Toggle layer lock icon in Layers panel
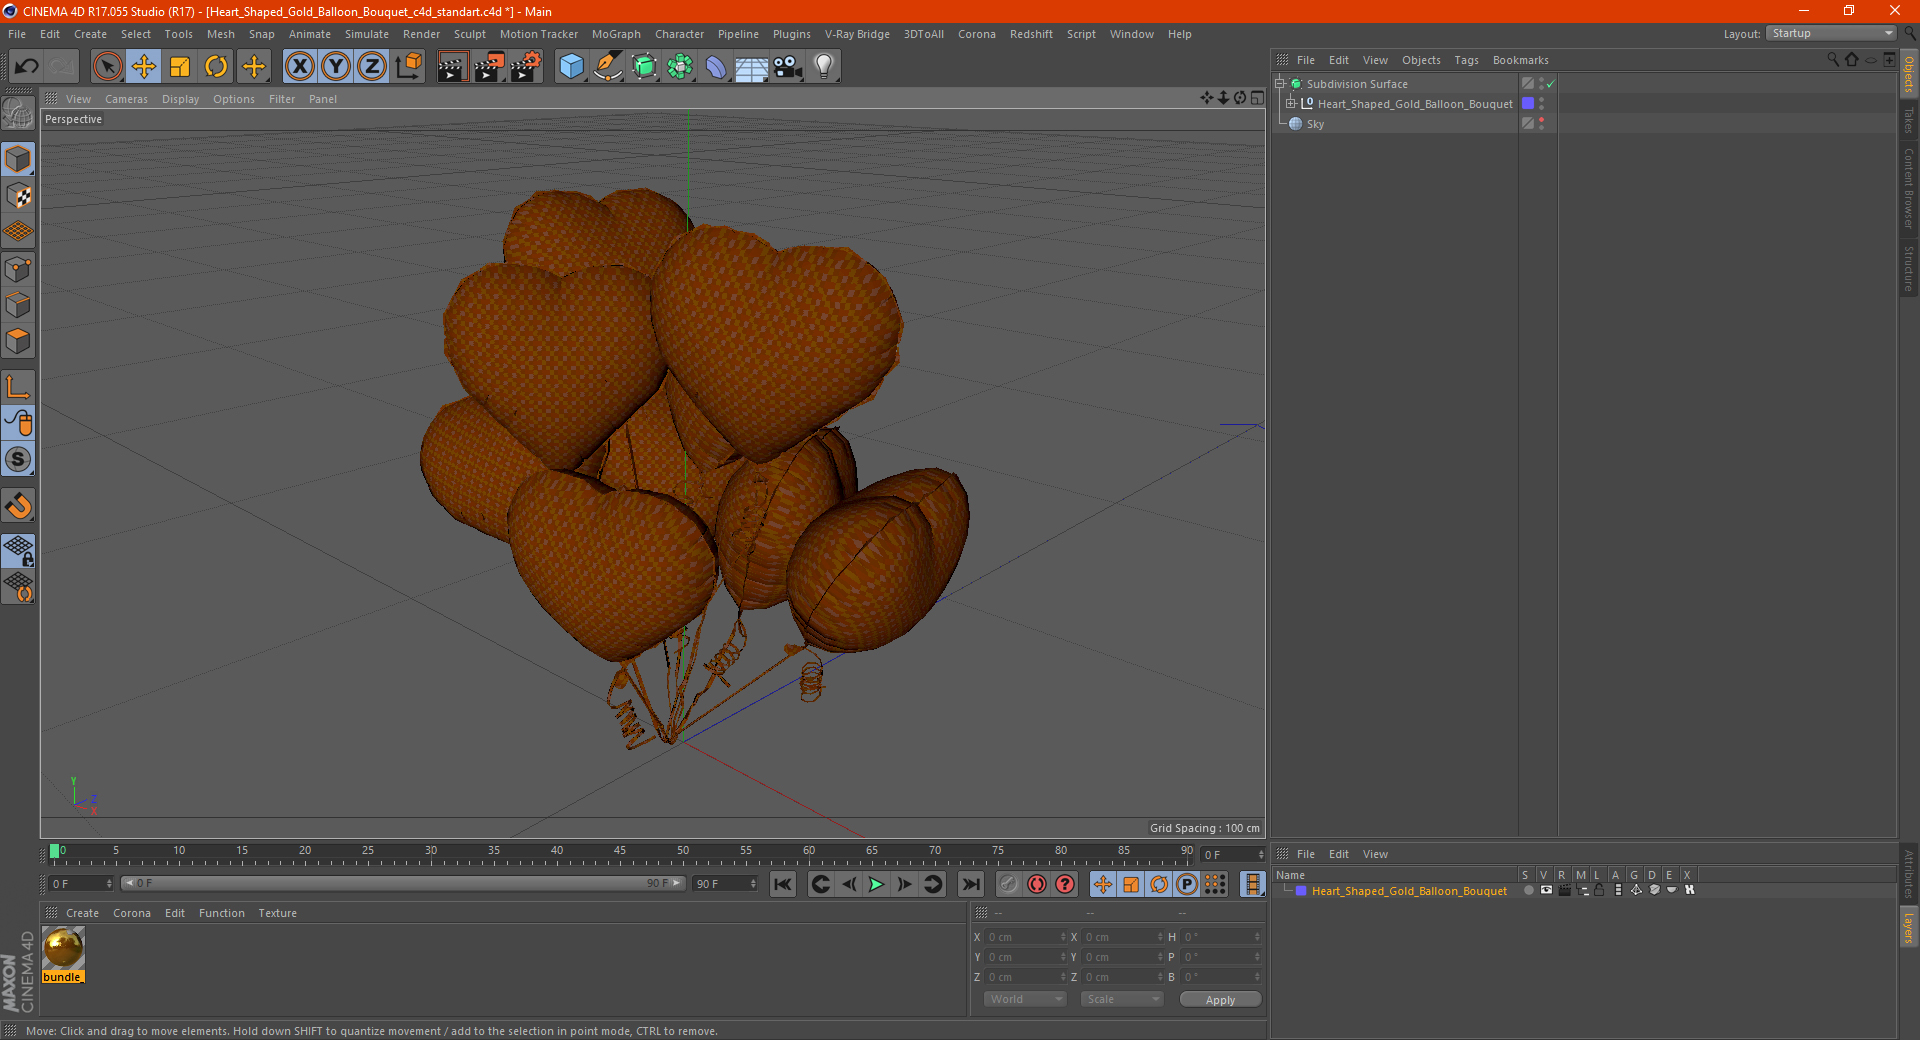This screenshot has width=1920, height=1040. pyautogui.click(x=1600, y=890)
